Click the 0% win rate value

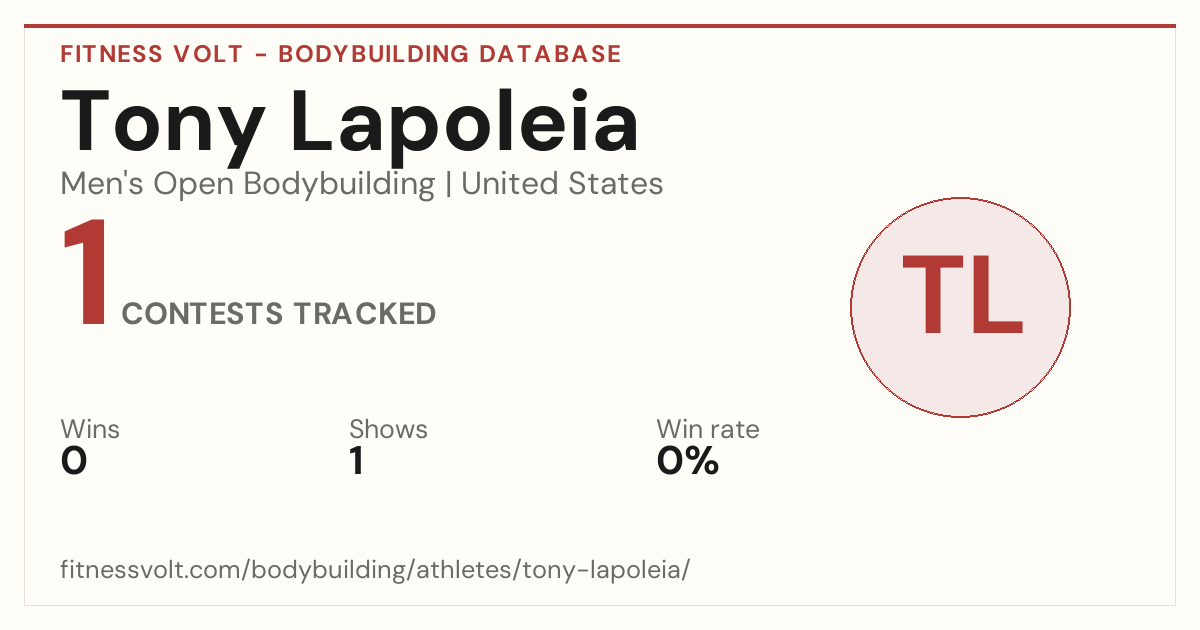(688, 461)
